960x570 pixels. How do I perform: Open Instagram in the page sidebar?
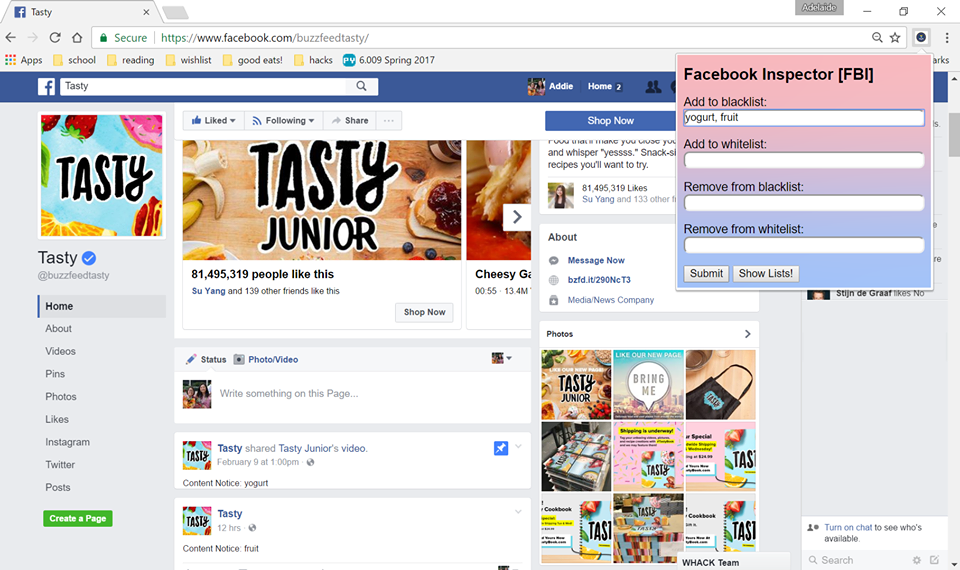click(x=67, y=442)
